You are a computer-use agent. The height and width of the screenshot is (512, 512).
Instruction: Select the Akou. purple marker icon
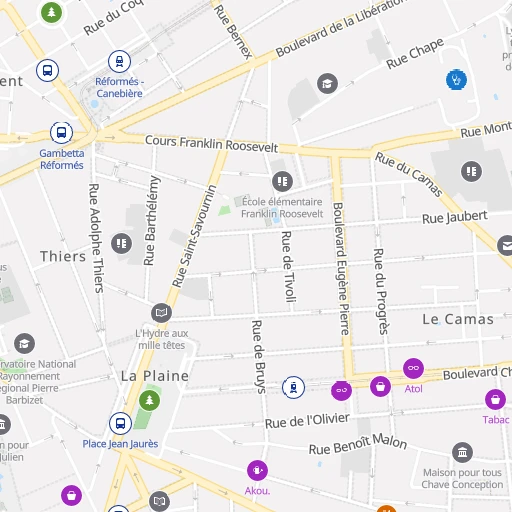click(257, 470)
